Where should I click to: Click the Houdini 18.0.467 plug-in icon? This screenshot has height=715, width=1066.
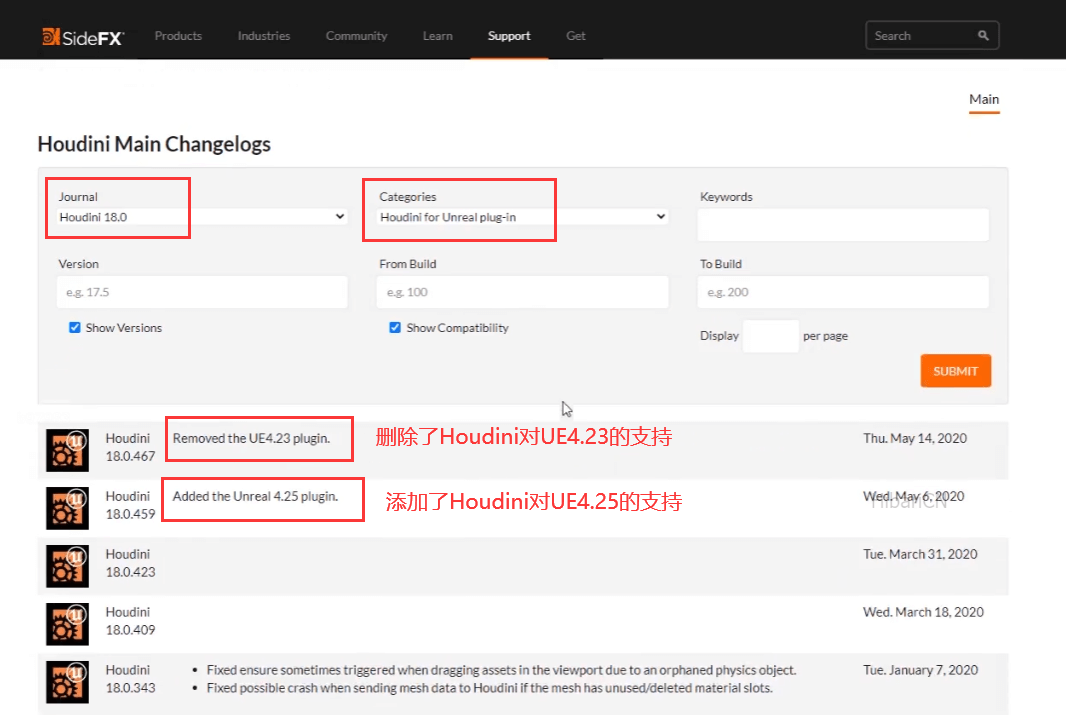point(67,450)
